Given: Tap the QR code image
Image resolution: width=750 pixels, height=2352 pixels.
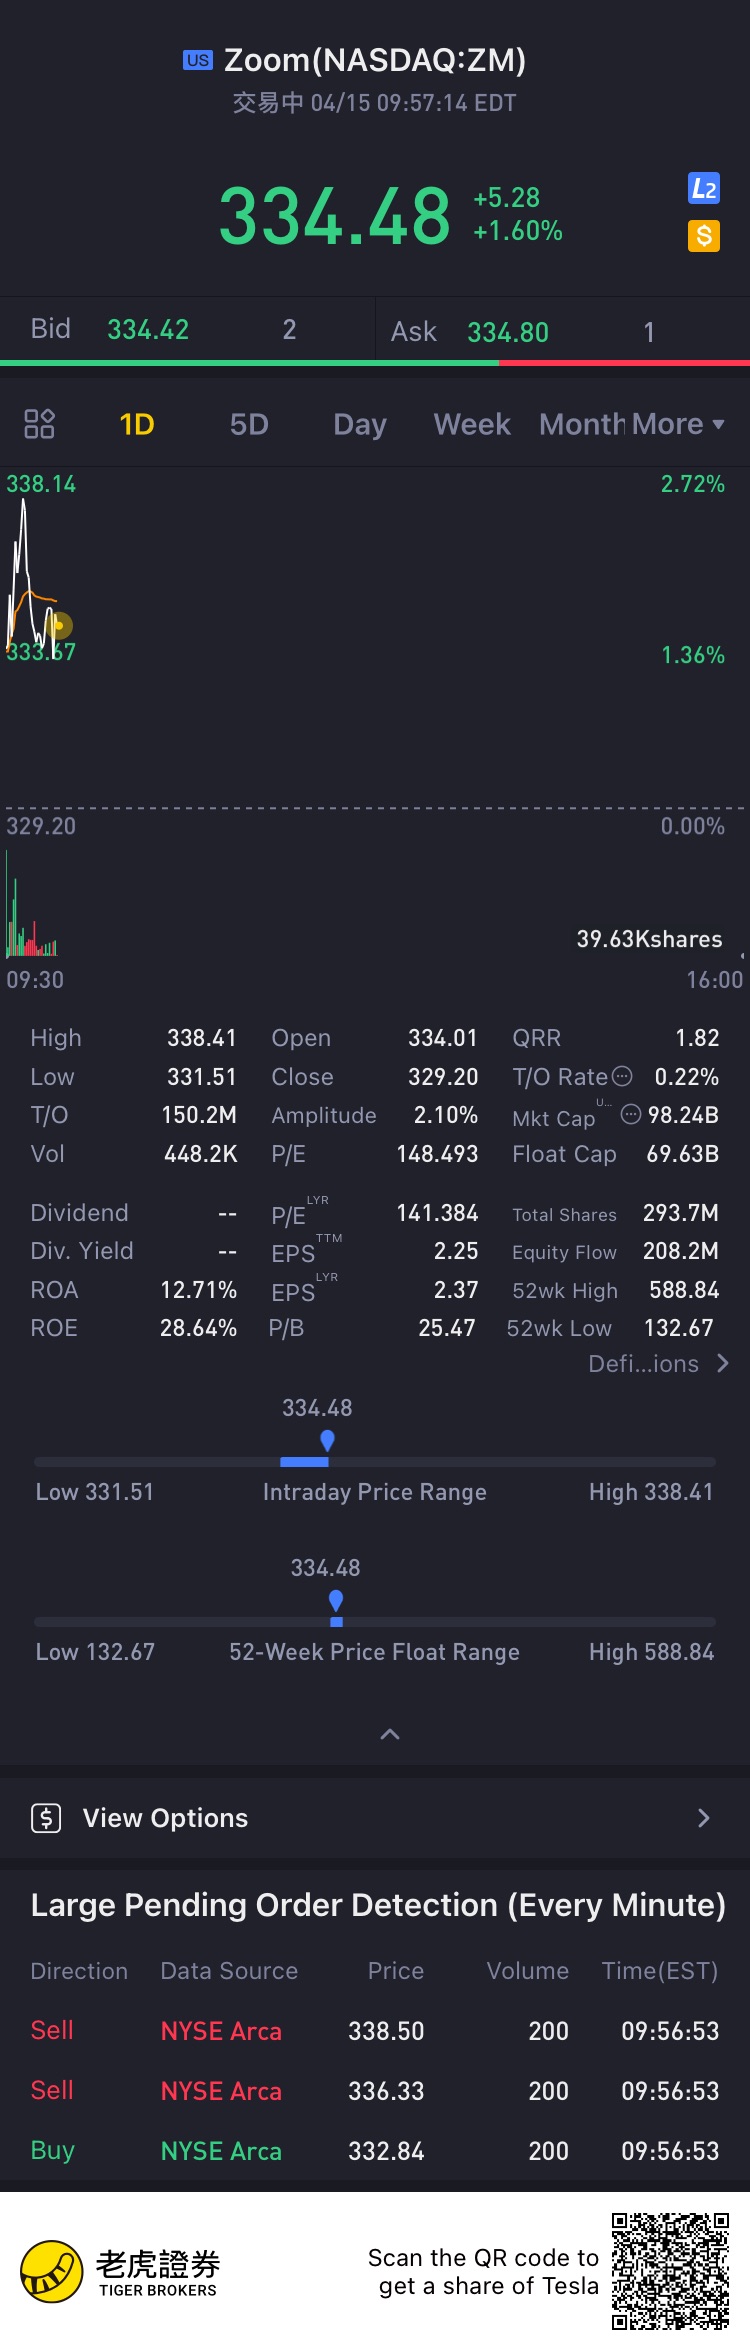Looking at the screenshot, I should 670,2271.
